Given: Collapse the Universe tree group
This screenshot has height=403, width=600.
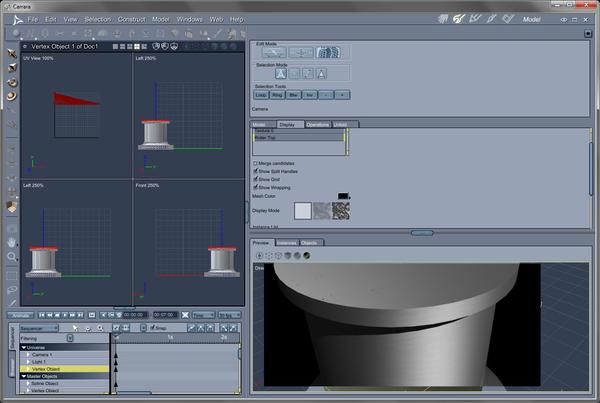Looking at the screenshot, I should [24, 347].
